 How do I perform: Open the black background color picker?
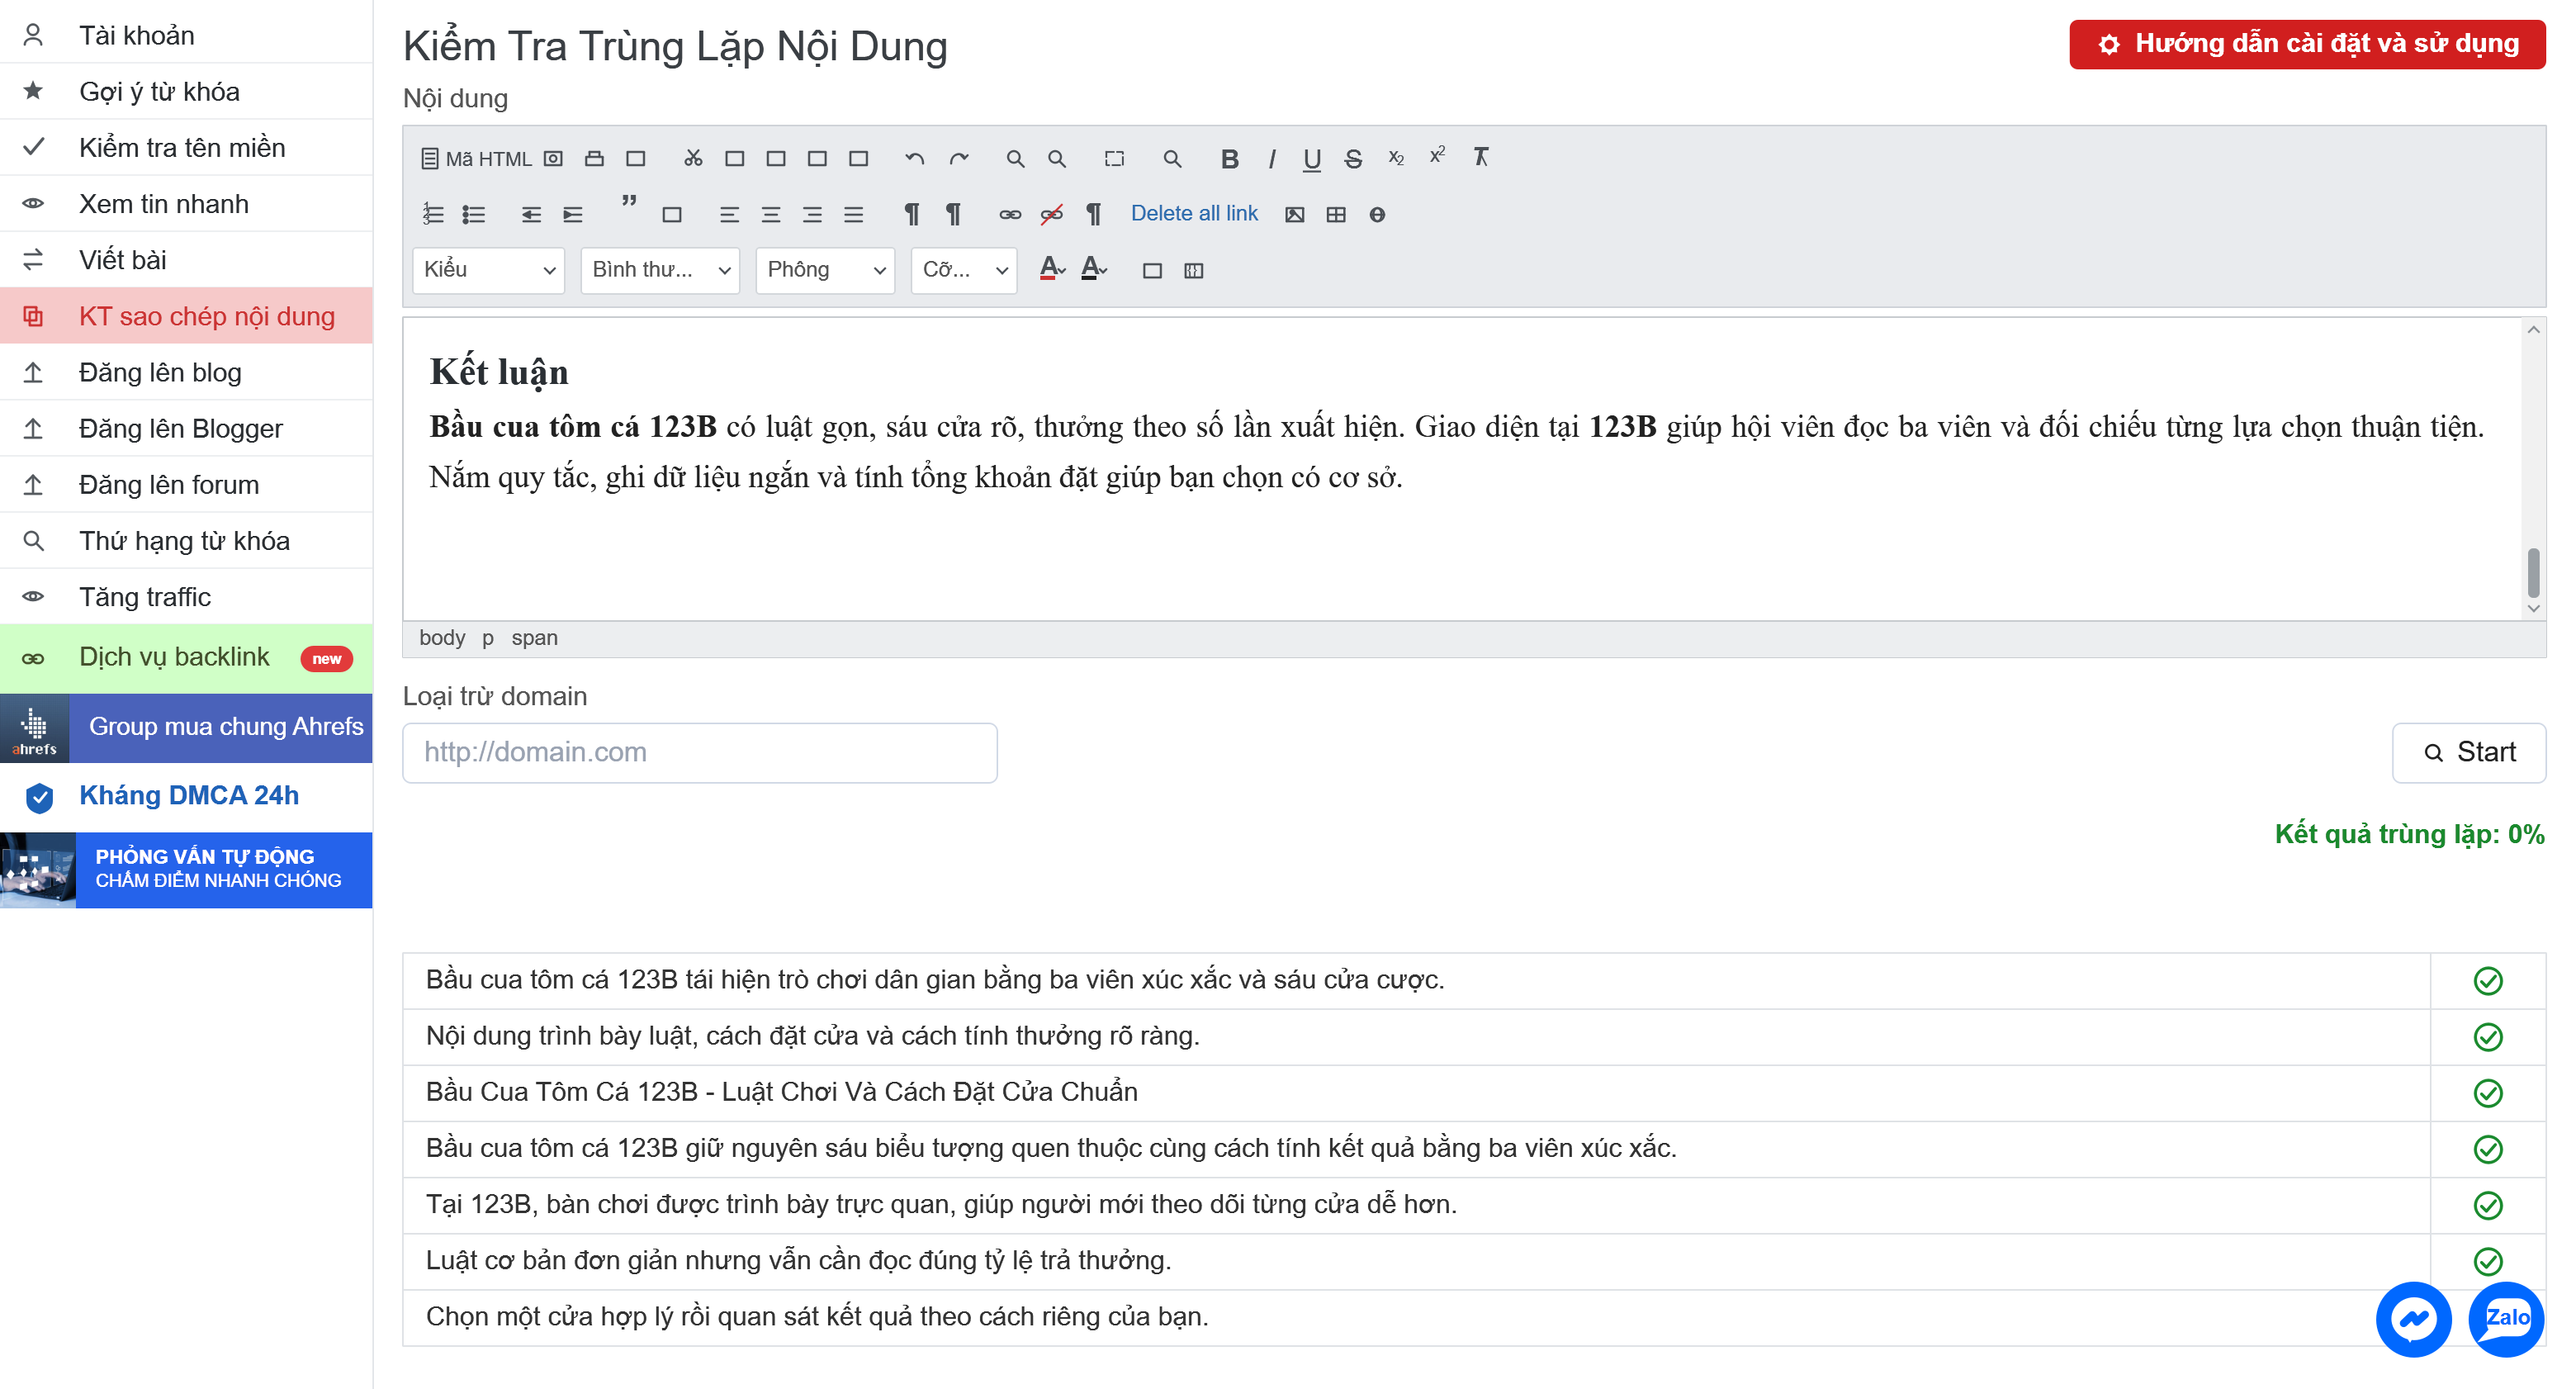pos(1094,269)
